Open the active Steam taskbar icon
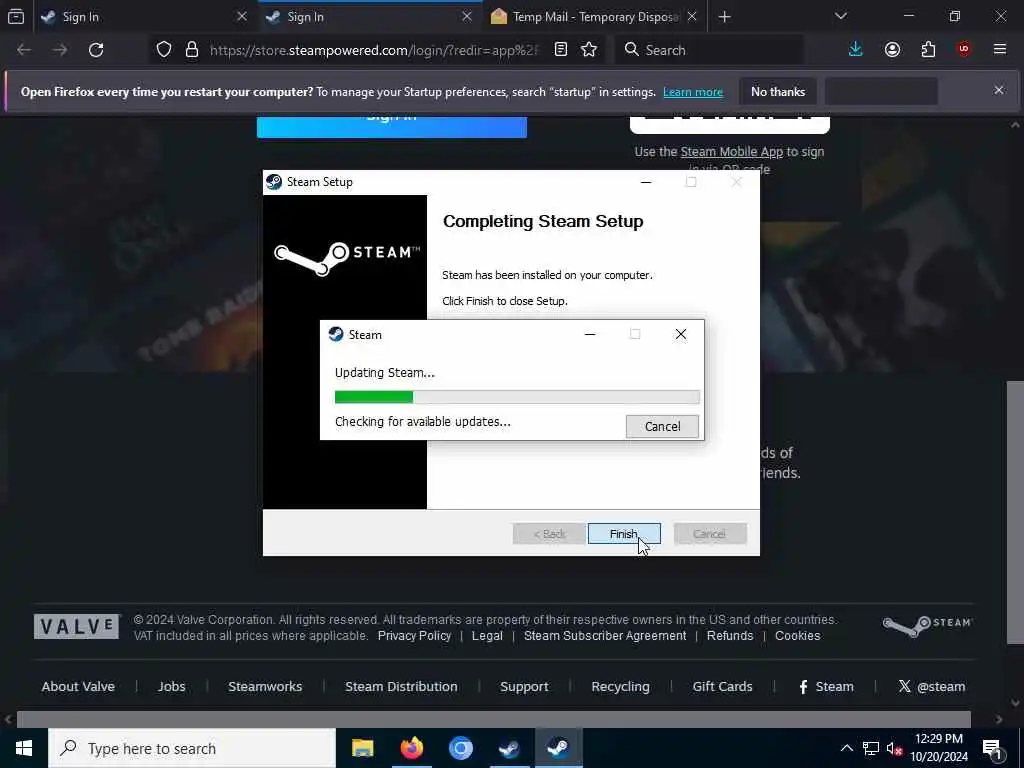 click(558, 748)
